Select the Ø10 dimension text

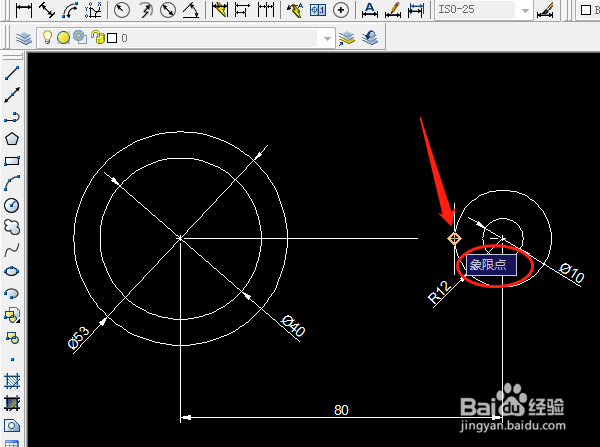(x=571, y=273)
